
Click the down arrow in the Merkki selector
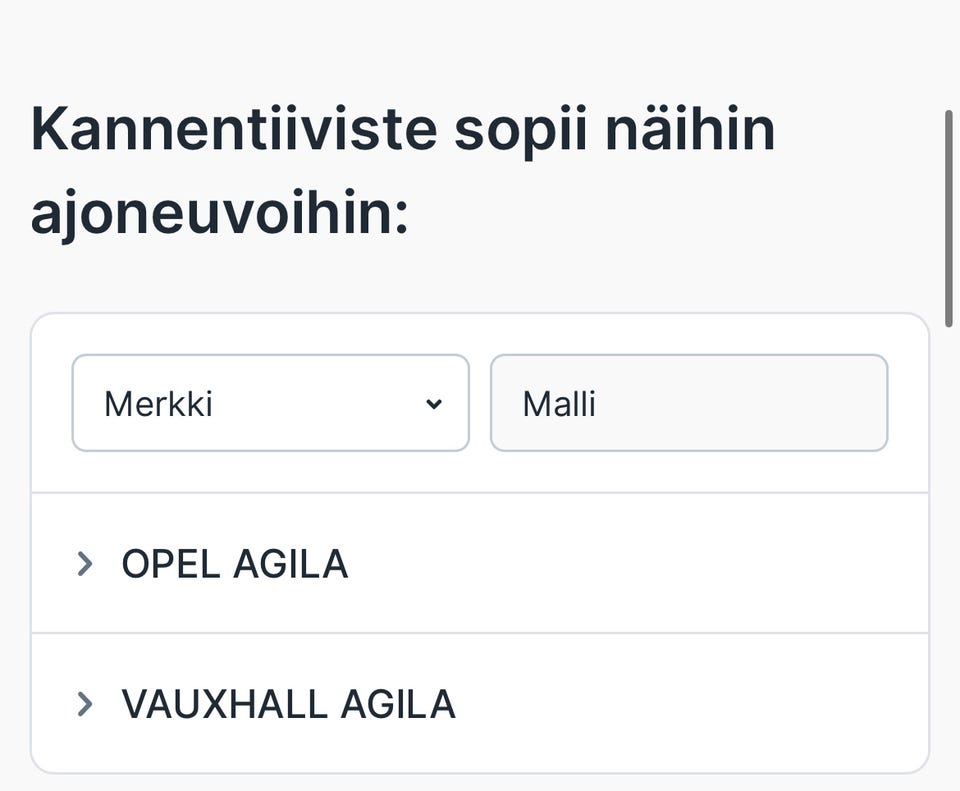[x=432, y=403]
